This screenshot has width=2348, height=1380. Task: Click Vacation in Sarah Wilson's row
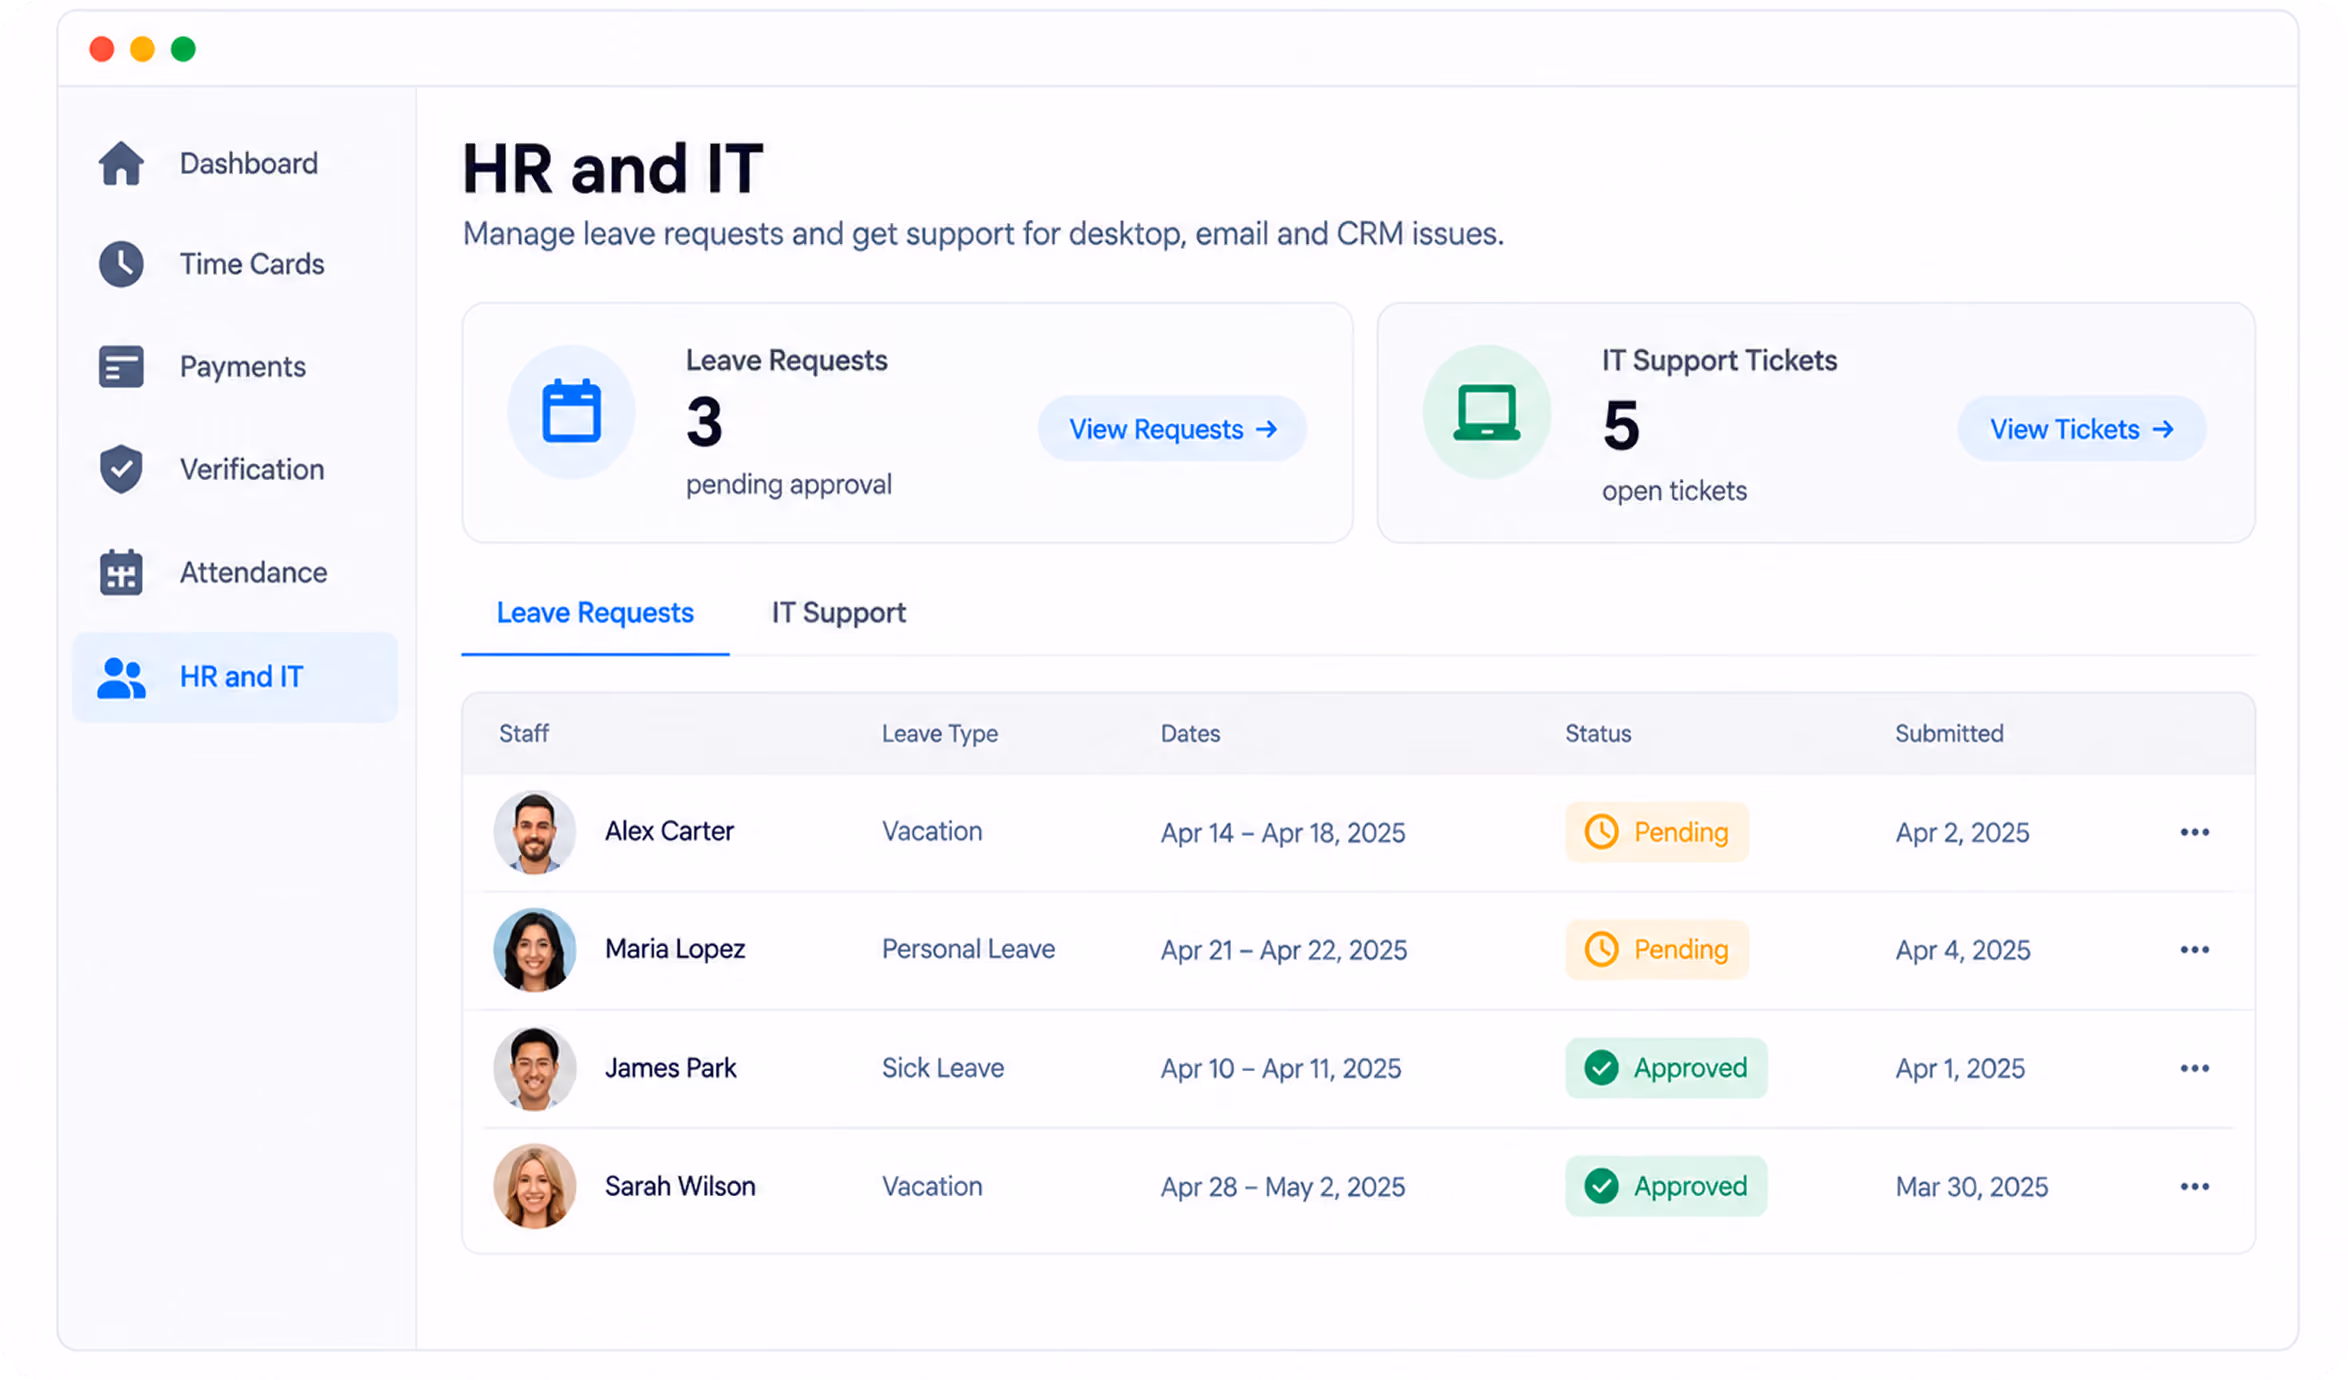(x=931, y=1186)
